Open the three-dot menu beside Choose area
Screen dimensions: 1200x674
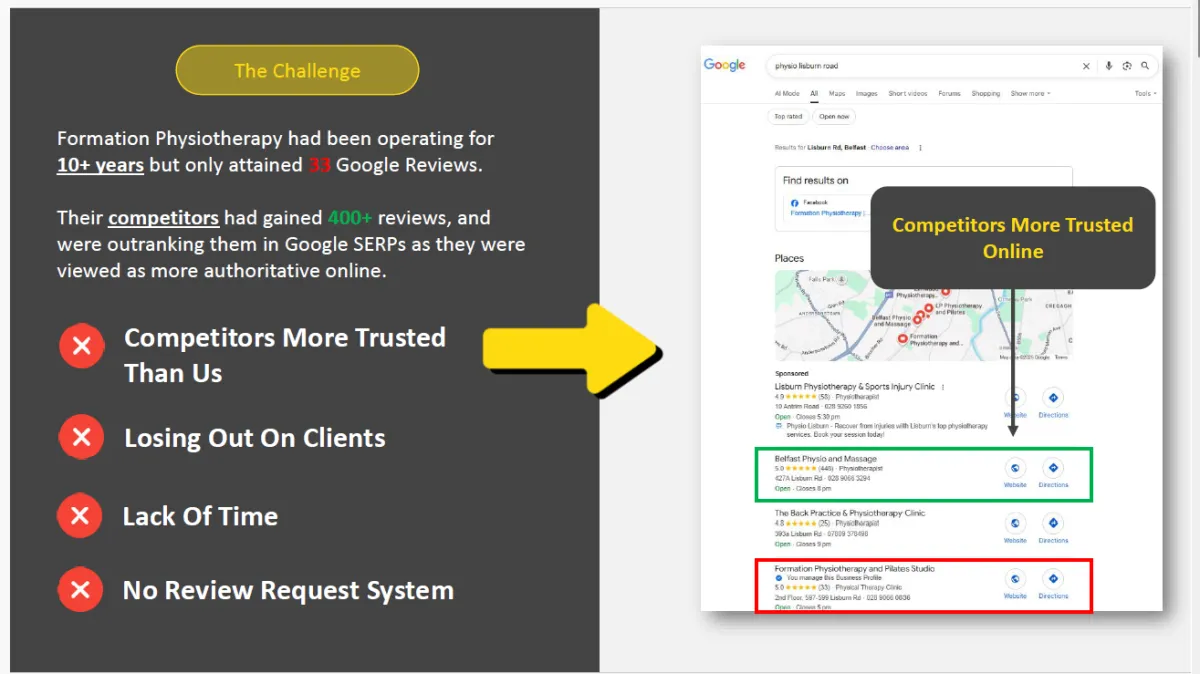(920, 148)
